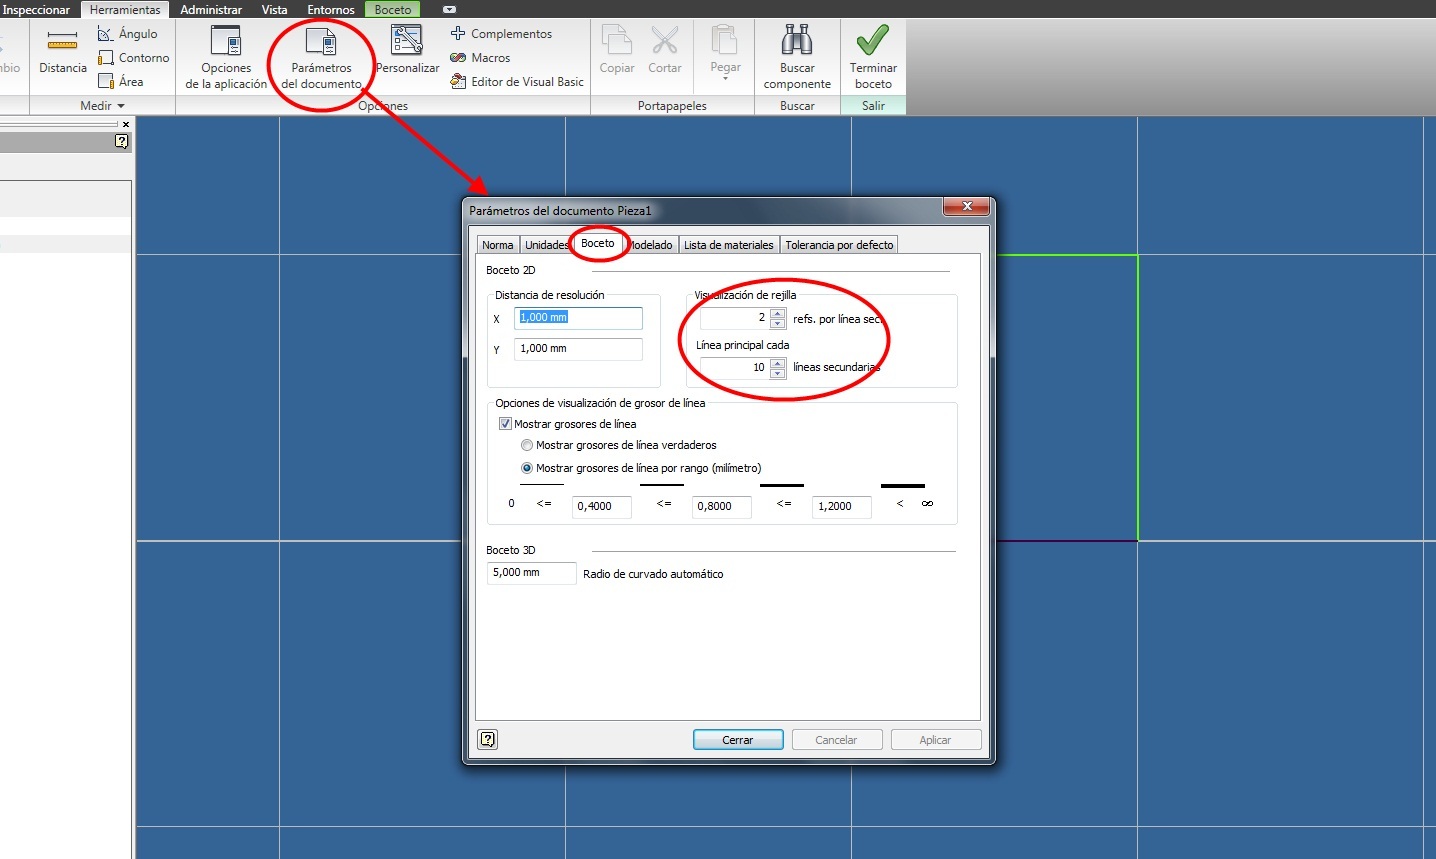Image resolution: width=1436 pixels, height=859 pixels.
Task: Switch to the Inspeccionar ribbon tab
Action: 36,10
